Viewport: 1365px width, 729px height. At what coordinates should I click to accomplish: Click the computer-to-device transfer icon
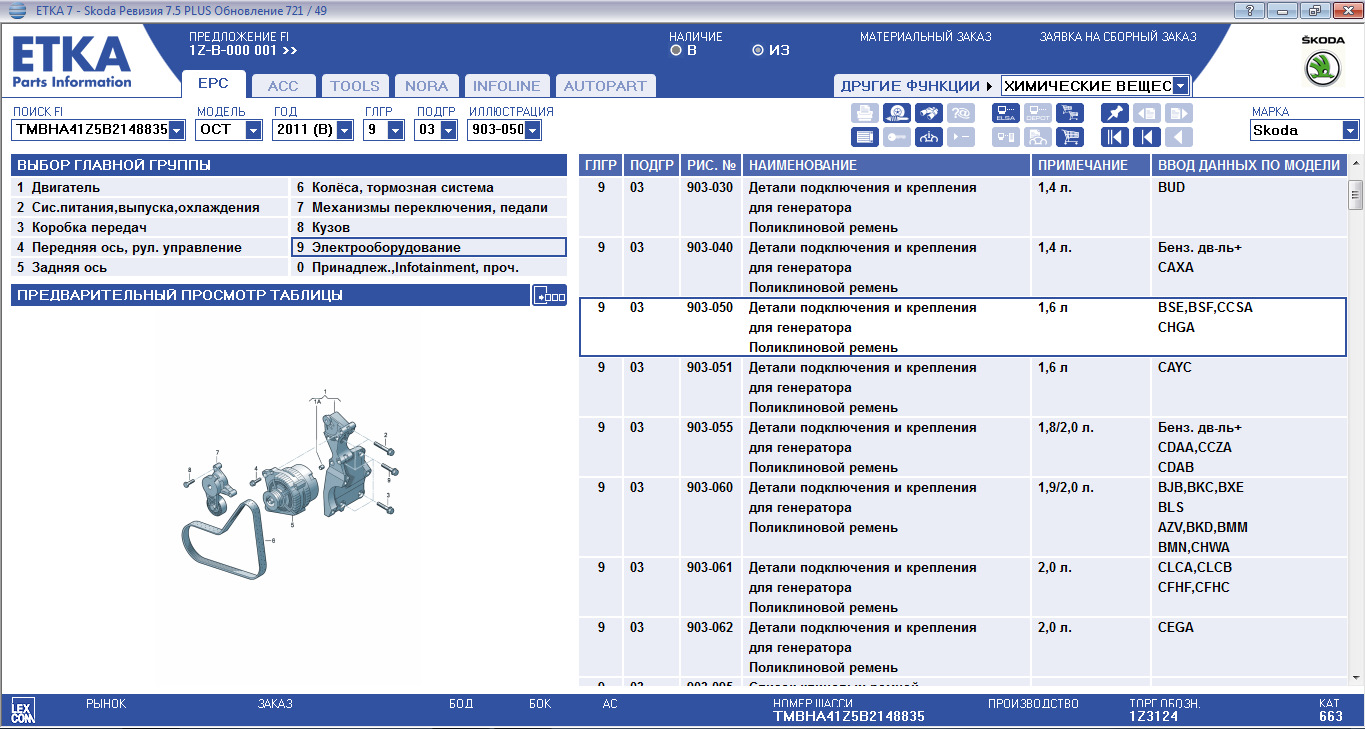coord(1006,137)
